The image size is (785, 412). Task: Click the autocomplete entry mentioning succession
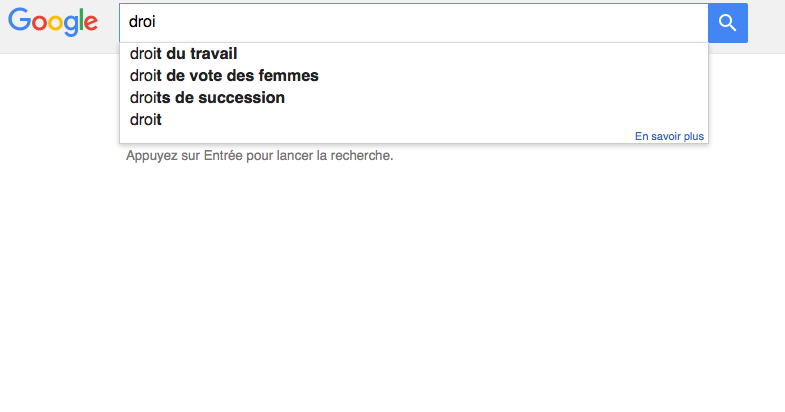pos(414,98)
